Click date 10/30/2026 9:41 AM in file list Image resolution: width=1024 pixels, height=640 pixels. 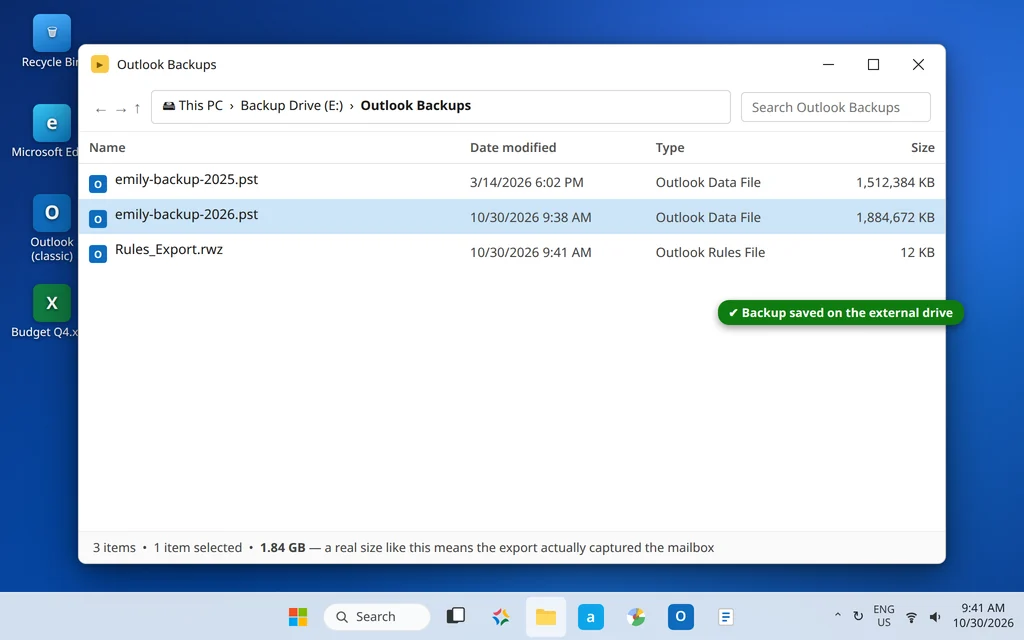(530, 253)
